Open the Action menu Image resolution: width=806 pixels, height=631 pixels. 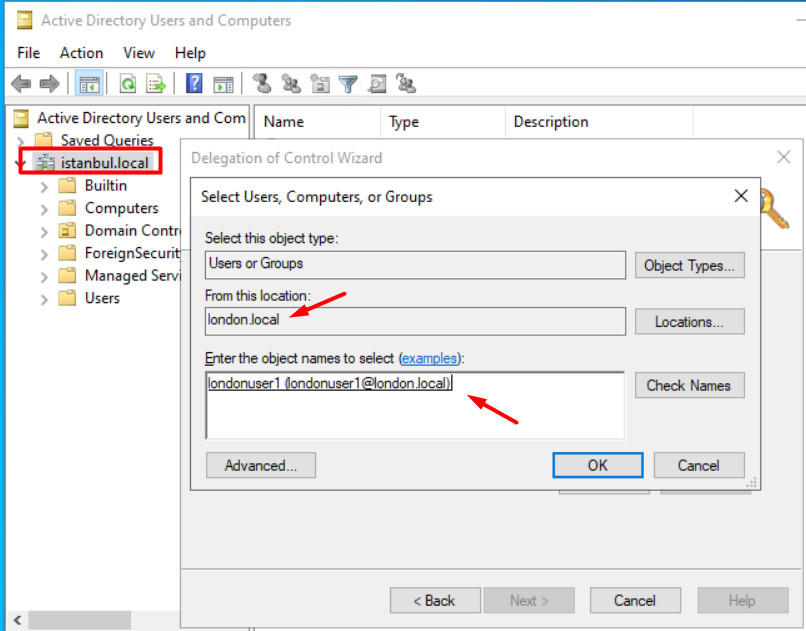(81, 53)
